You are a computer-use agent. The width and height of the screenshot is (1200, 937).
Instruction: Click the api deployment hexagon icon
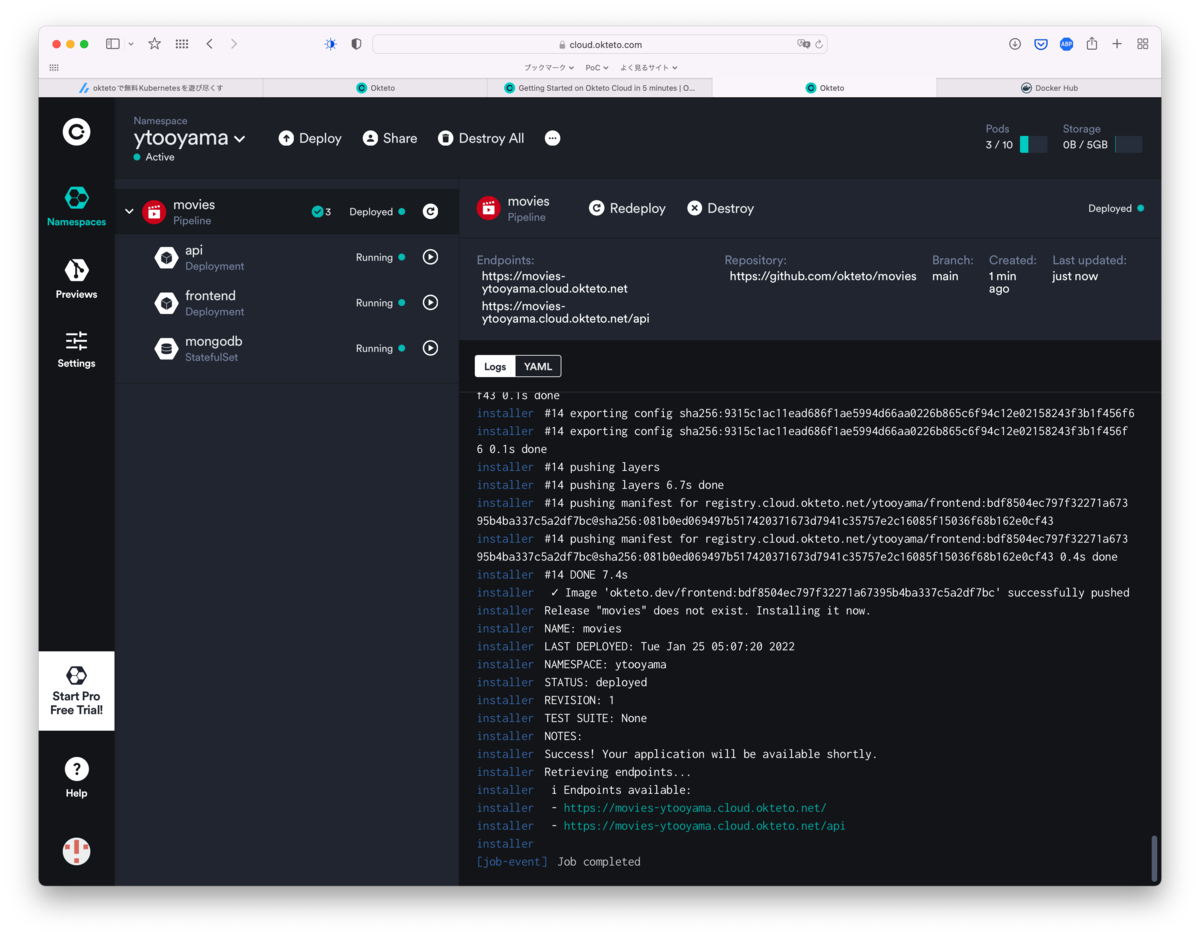click(166, 257)
